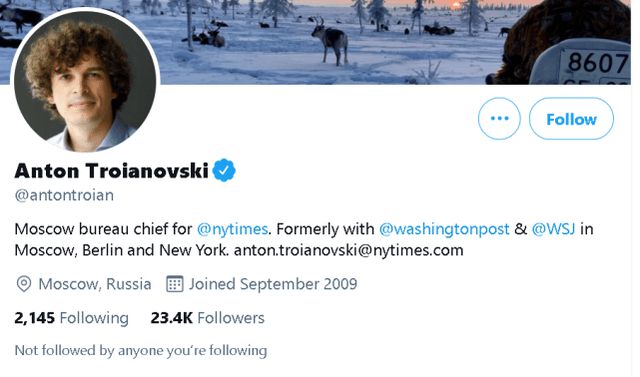View the 23.4K Followers list
640x377 pixels.
tap(207, 318)
